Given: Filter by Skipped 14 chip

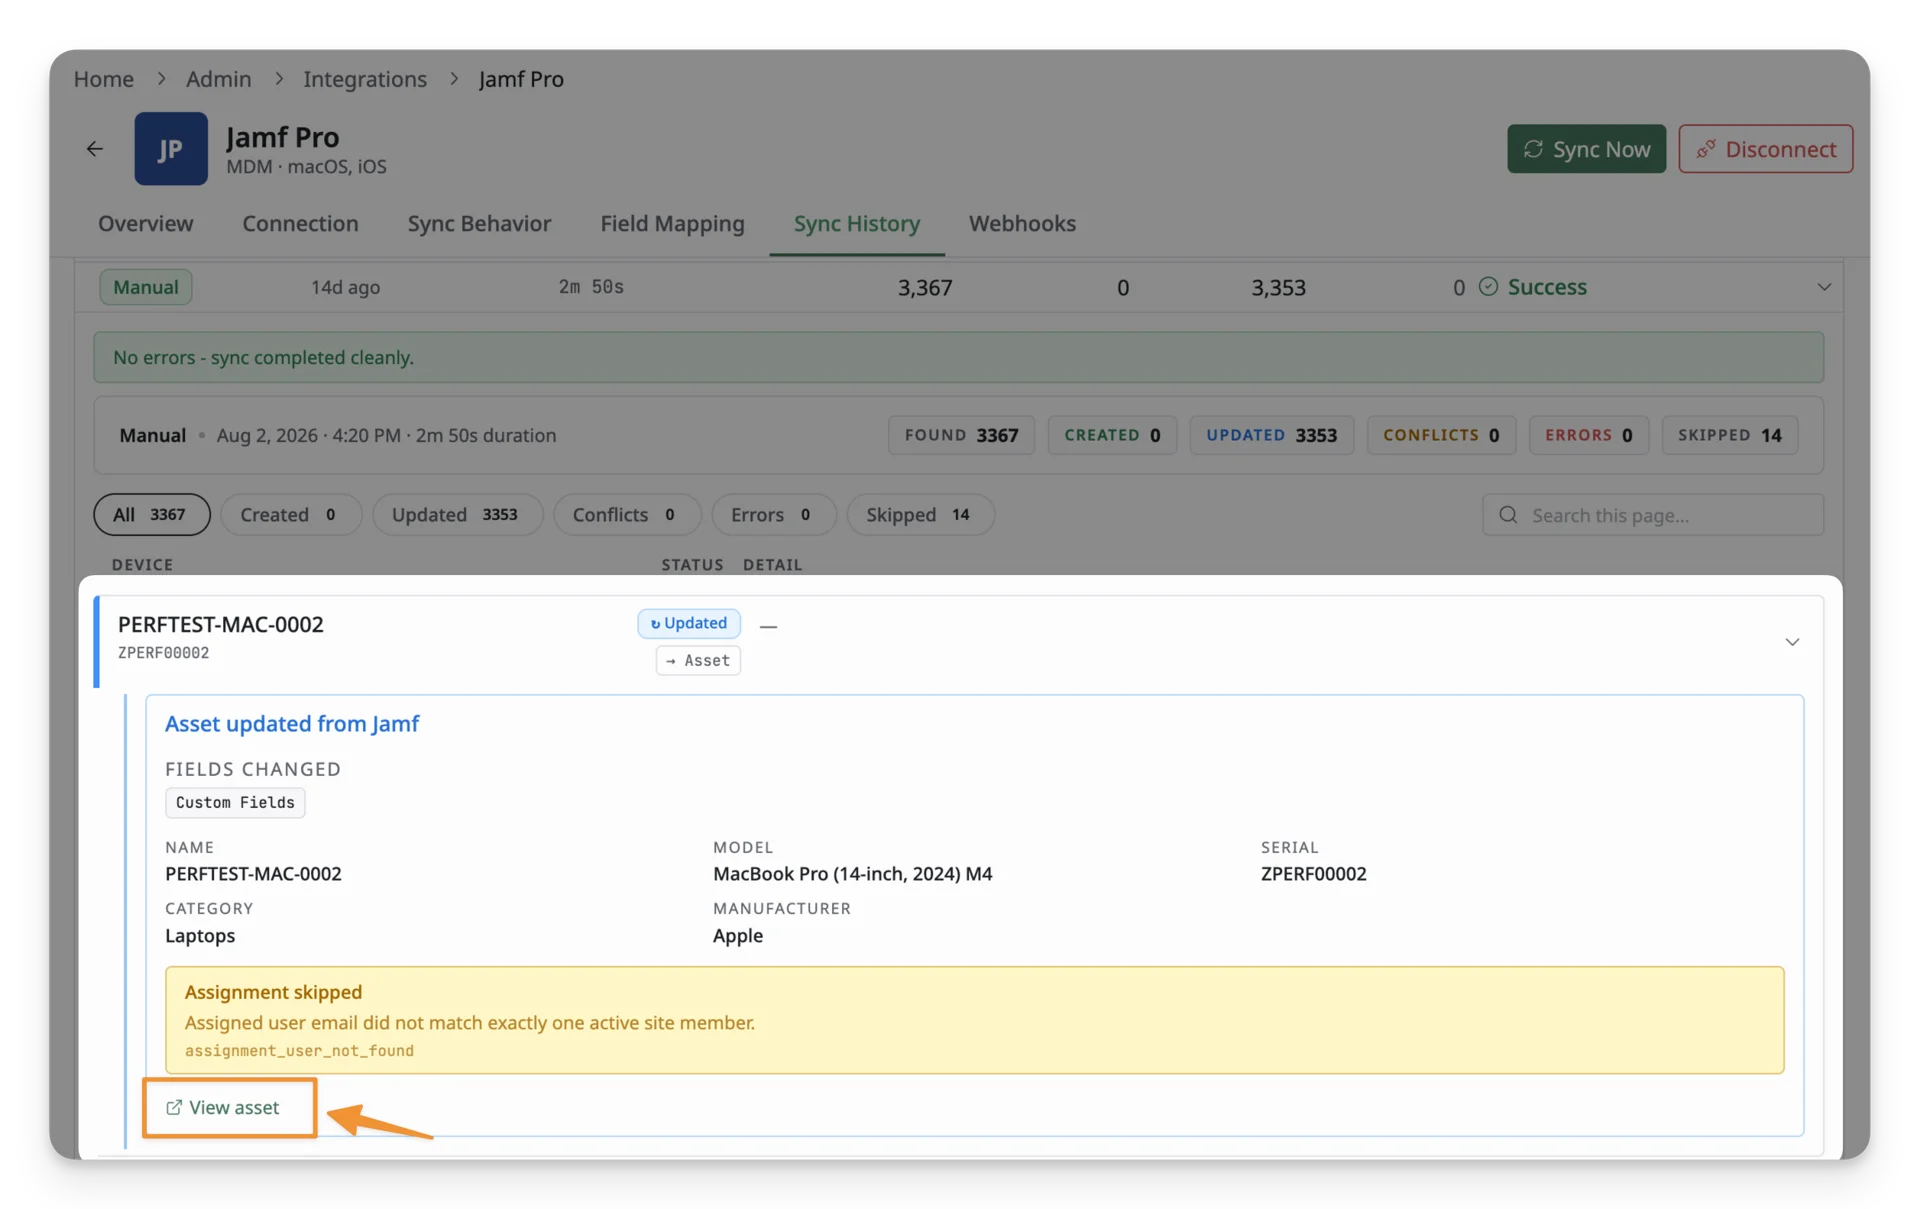Looking at the screenshot, I should pos(920,514).
